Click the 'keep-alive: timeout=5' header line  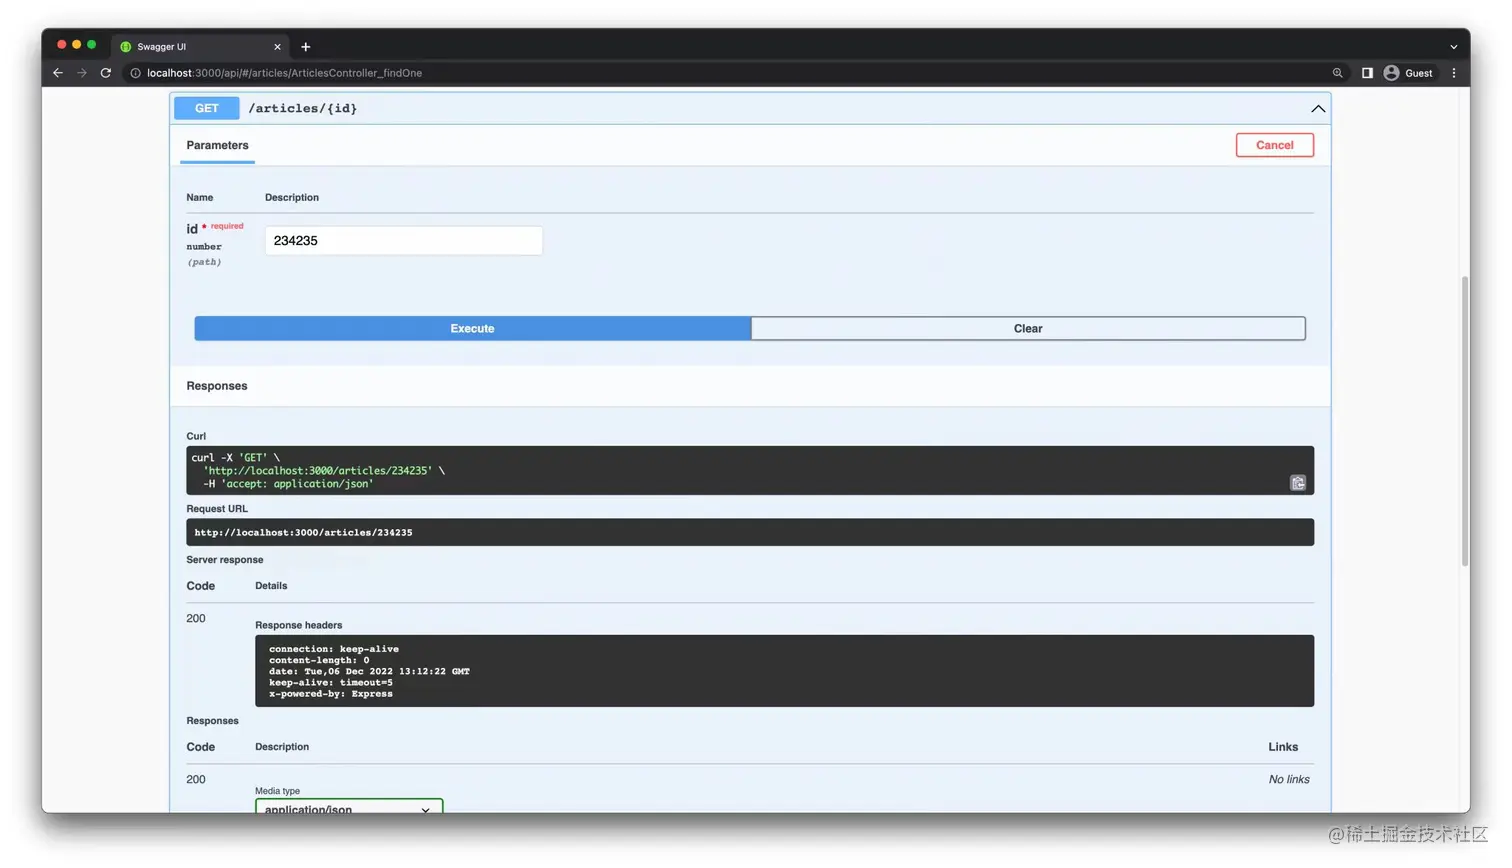[331, 683]
